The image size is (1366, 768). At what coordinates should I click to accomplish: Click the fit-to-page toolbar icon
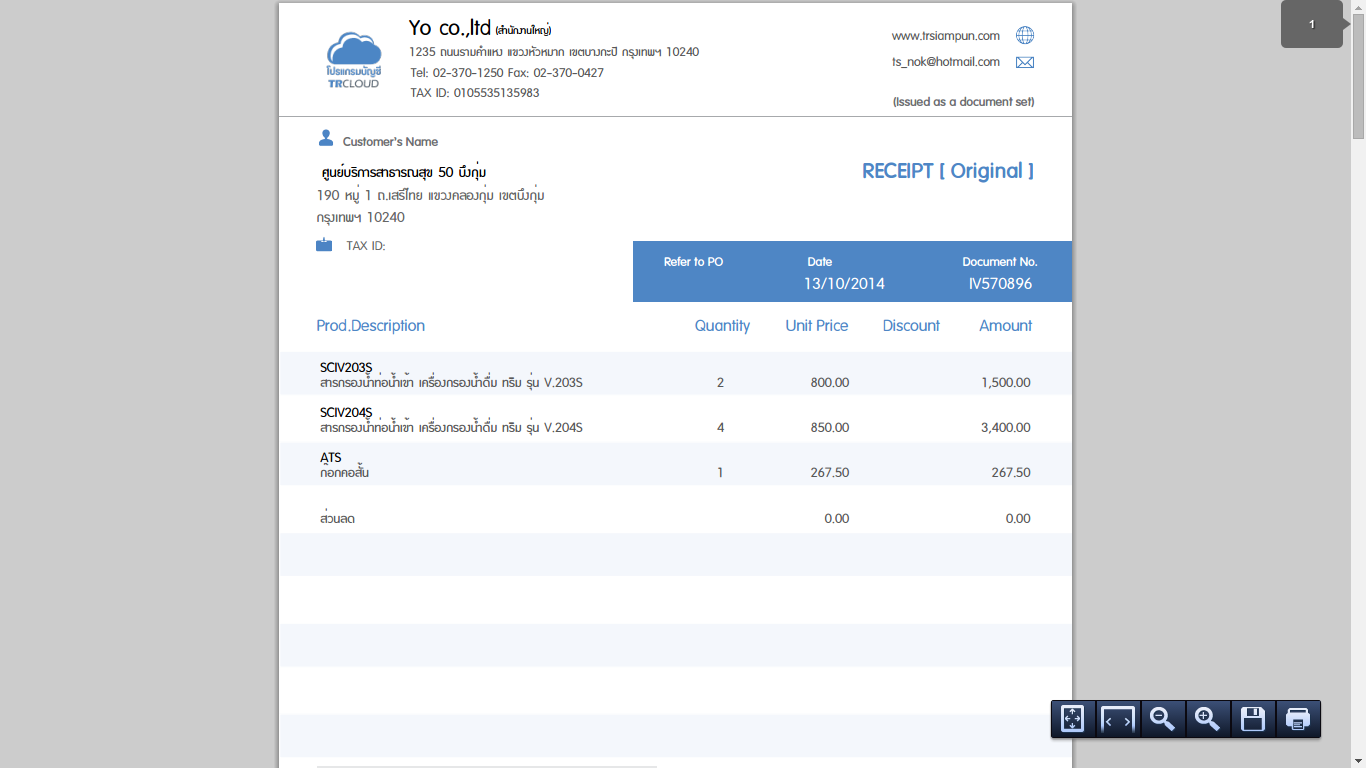click(x=1072, y=719)
